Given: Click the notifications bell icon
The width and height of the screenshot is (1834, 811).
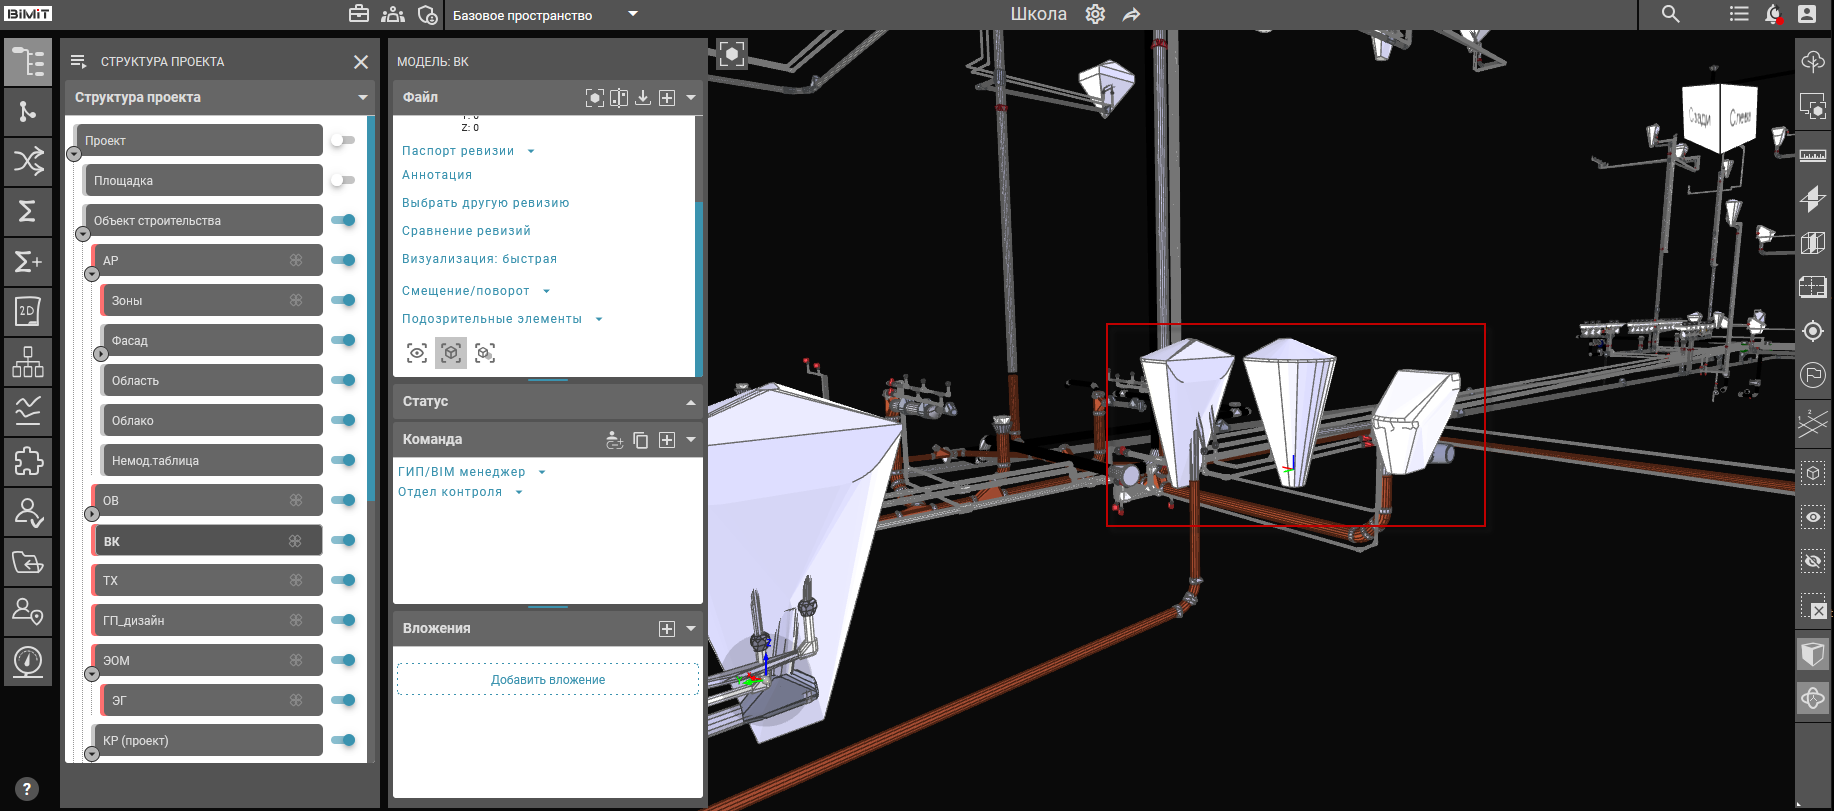Looking at the screenshot, I should 1773,14.
